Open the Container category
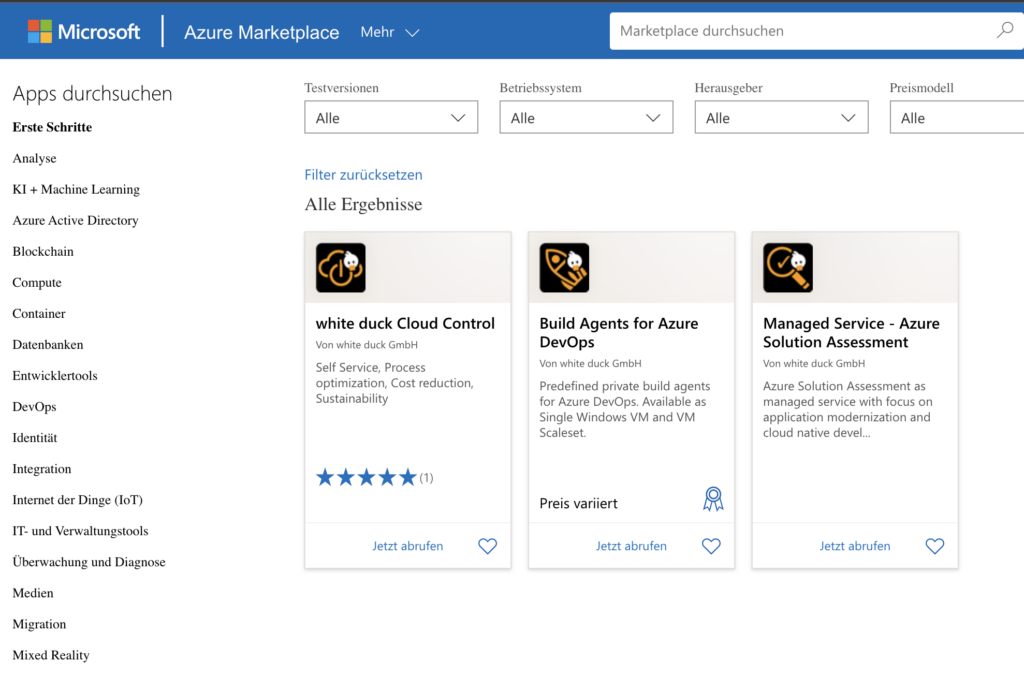This screenshot has height=676, width=1024. point(39,314)
